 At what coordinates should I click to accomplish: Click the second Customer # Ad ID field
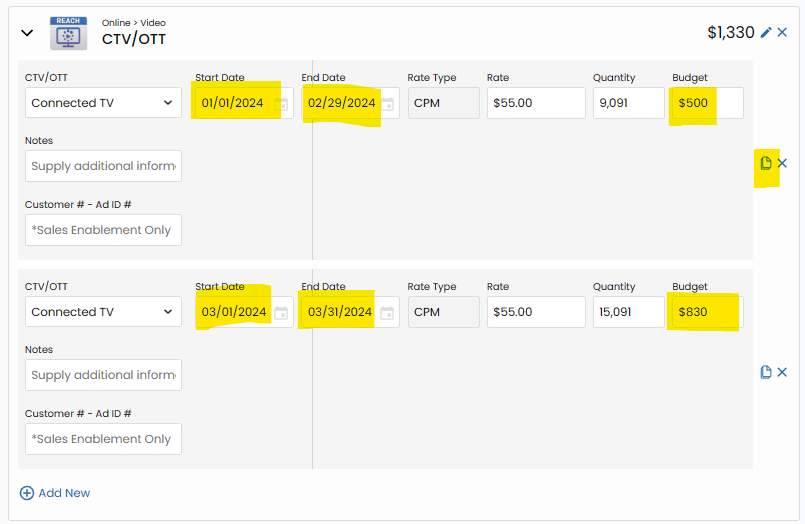pos(103,439)
